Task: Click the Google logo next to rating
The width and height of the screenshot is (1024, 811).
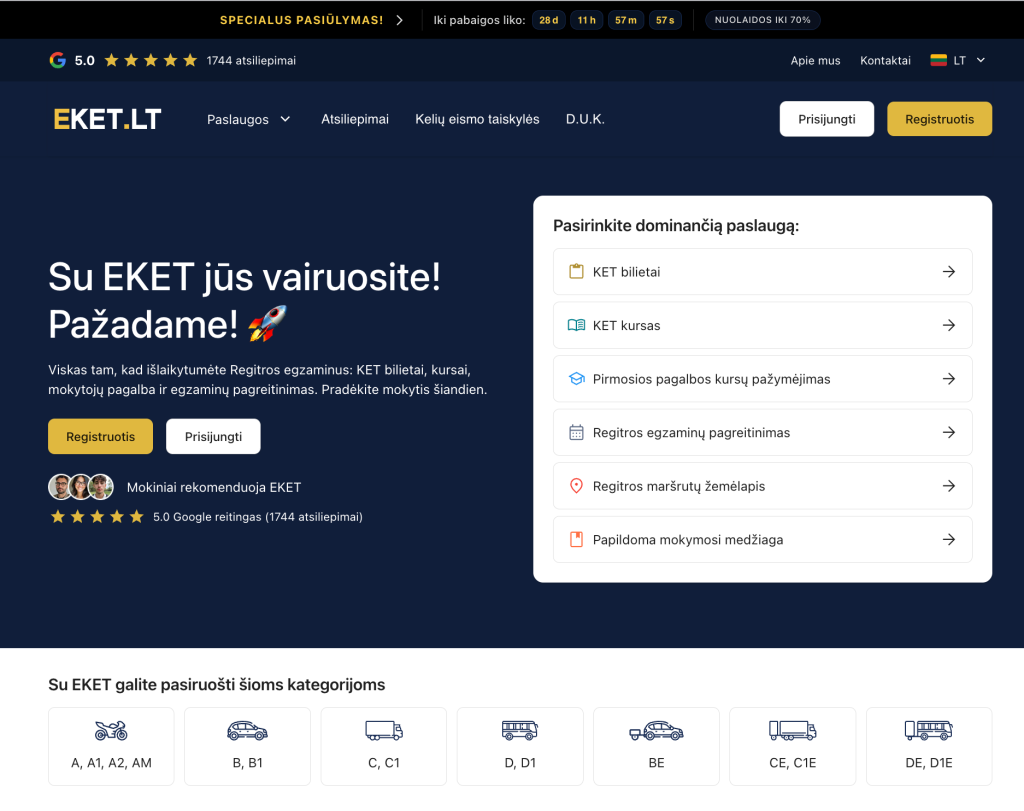Action: point(58,60)
